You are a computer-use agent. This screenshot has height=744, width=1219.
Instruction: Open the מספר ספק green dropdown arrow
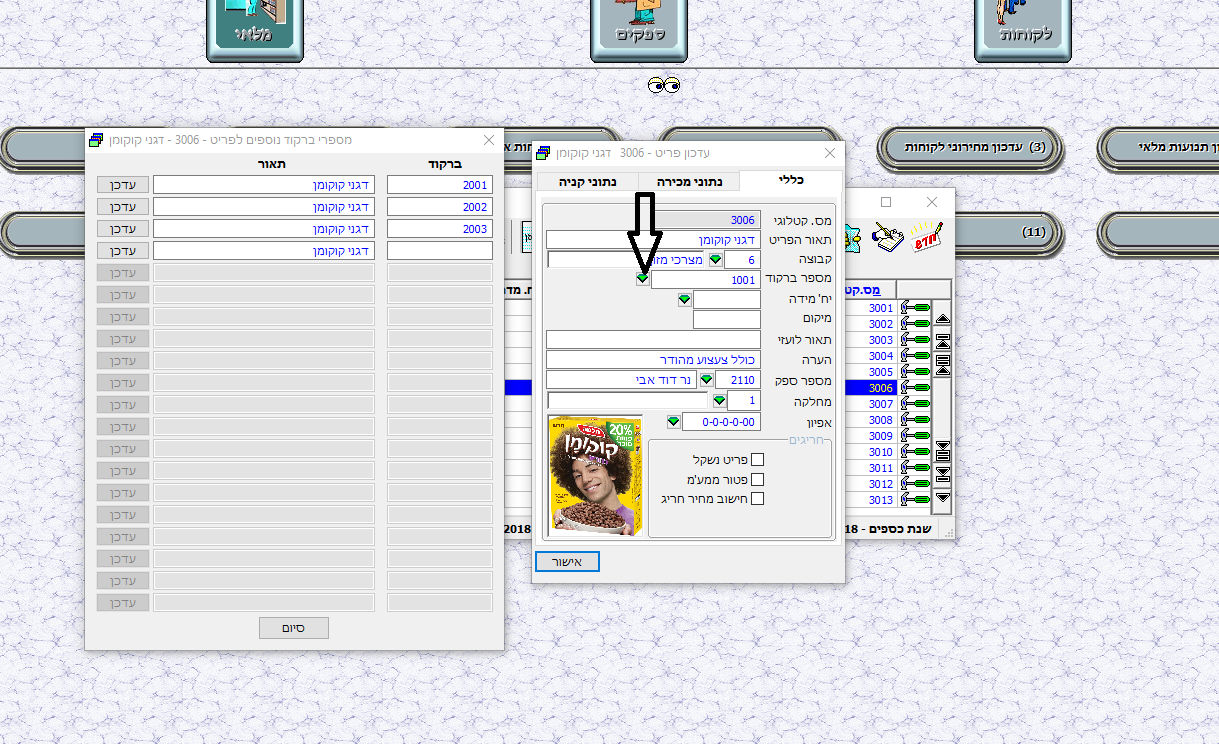coord(706,380)
